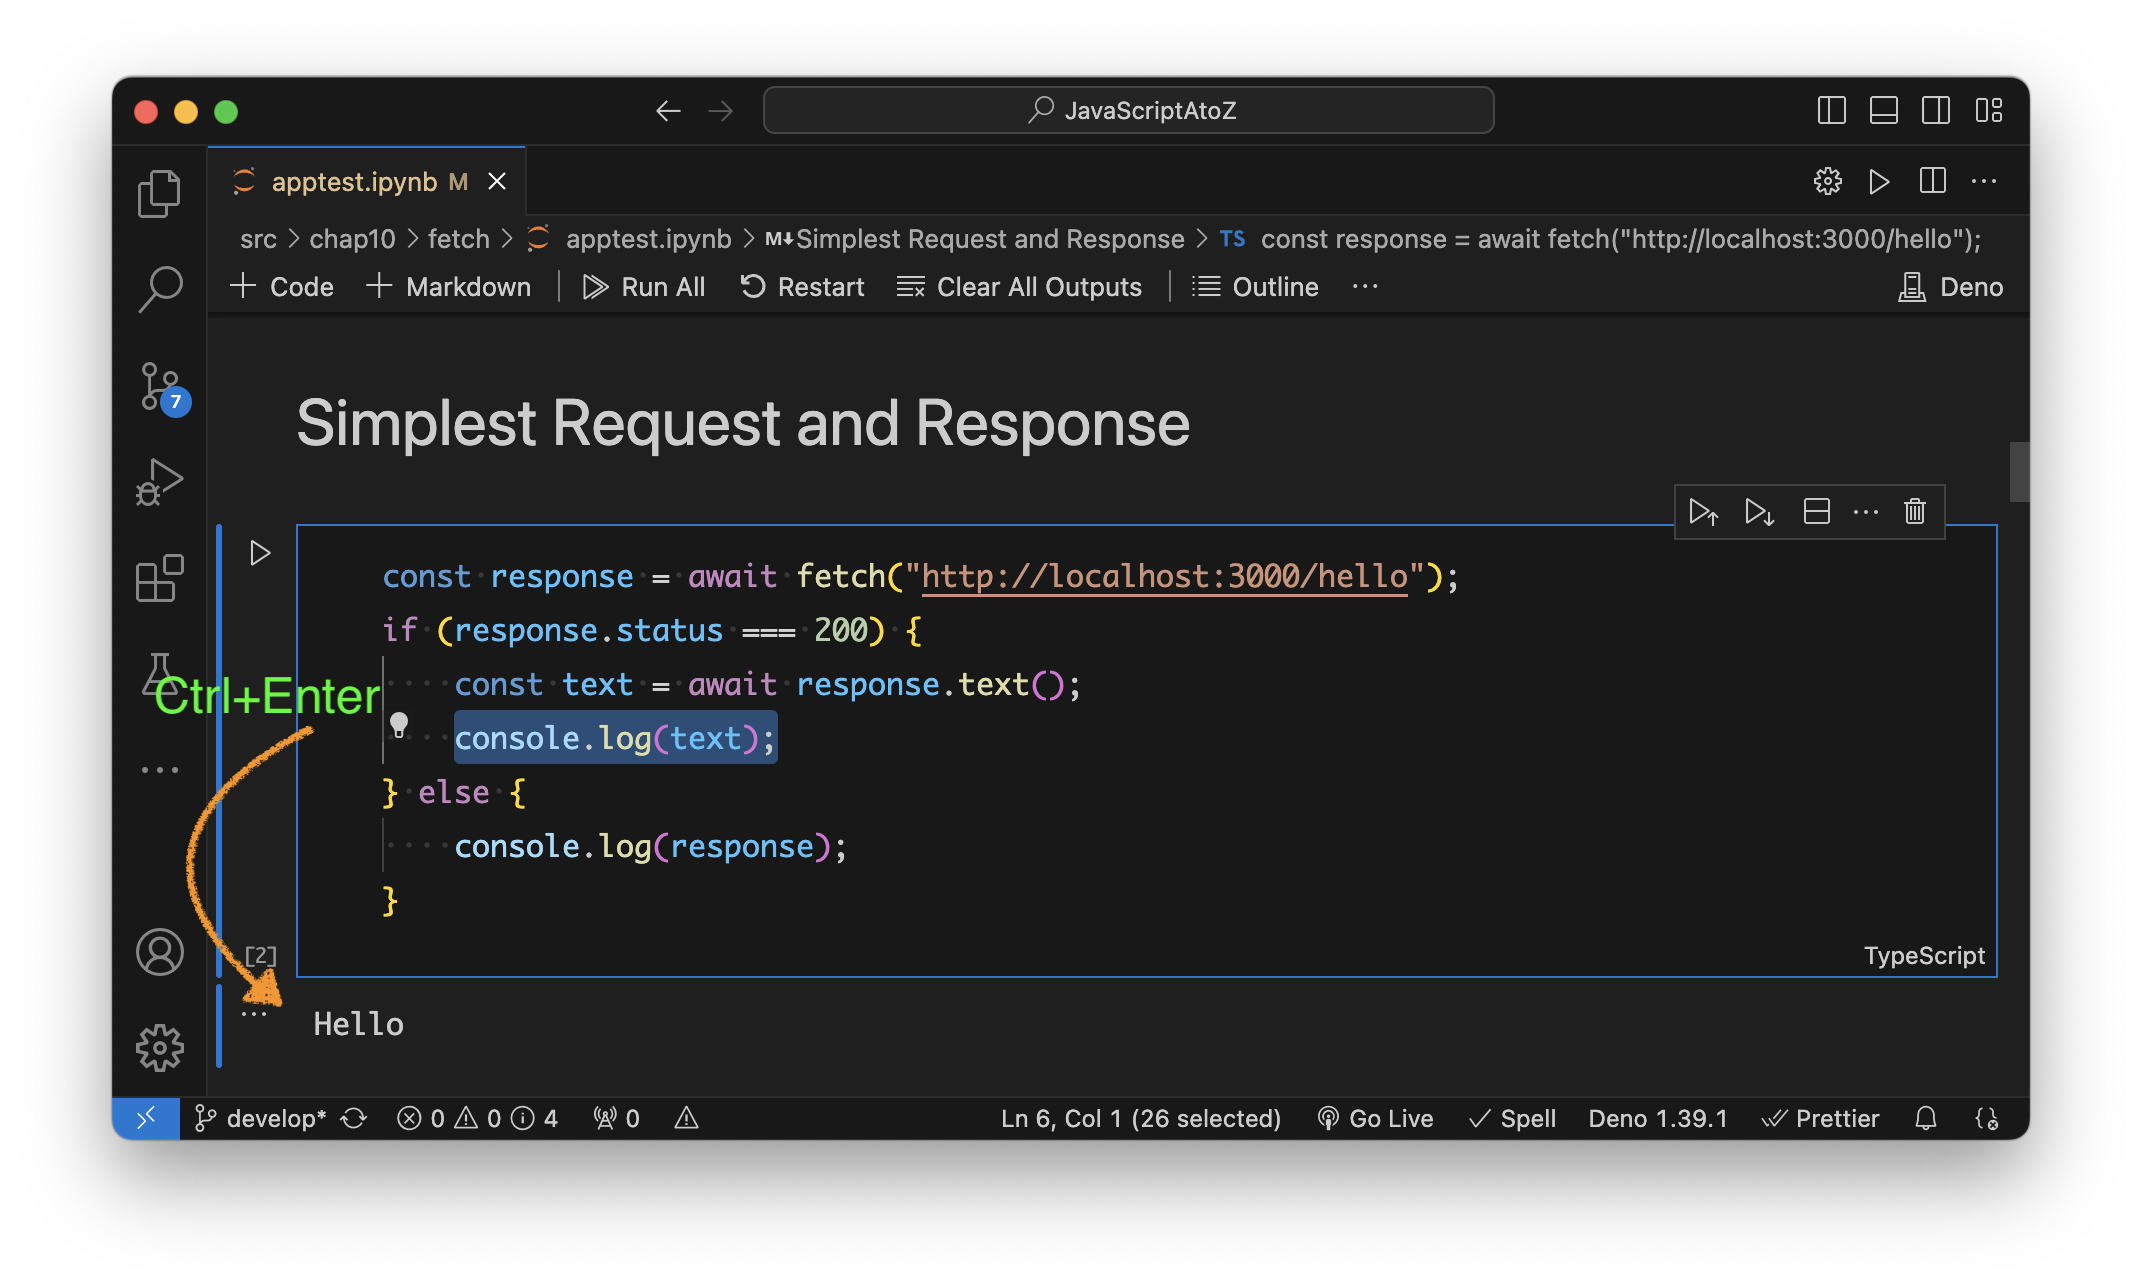Run the code cell with the play icon
The width and height of the screenshot is (2142, 1288).
tap(260, 551)
